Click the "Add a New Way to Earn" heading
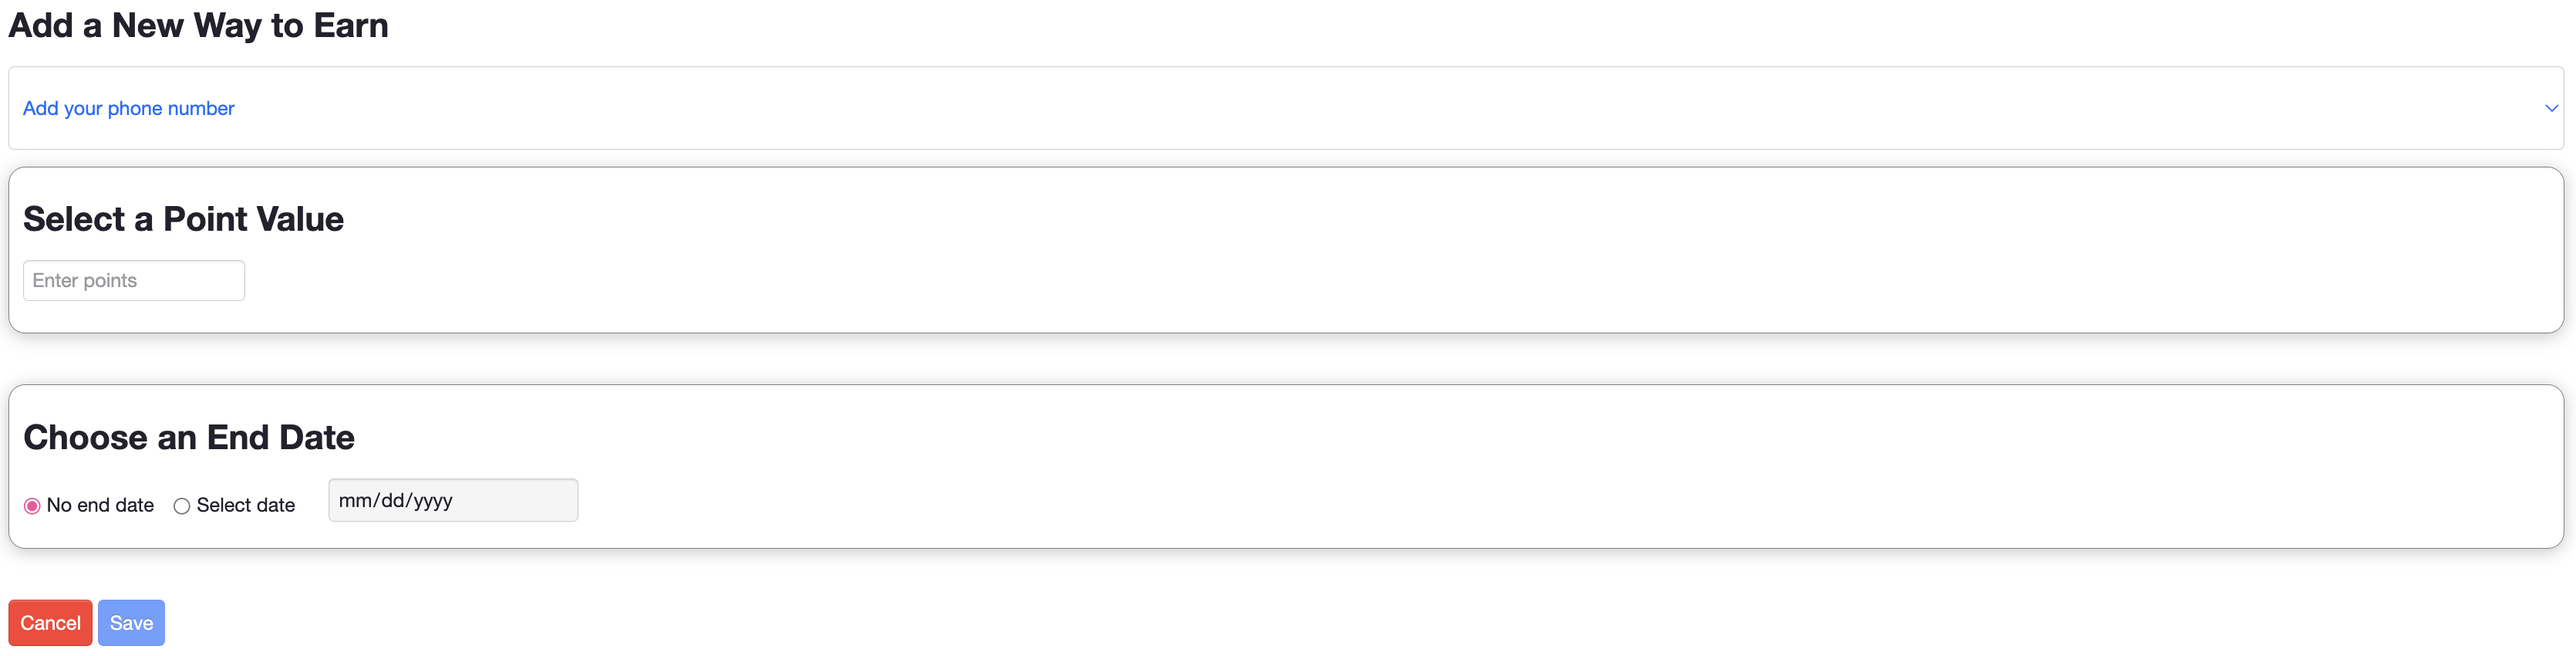This screenshot has width=2576, height=656. [198, 25]
